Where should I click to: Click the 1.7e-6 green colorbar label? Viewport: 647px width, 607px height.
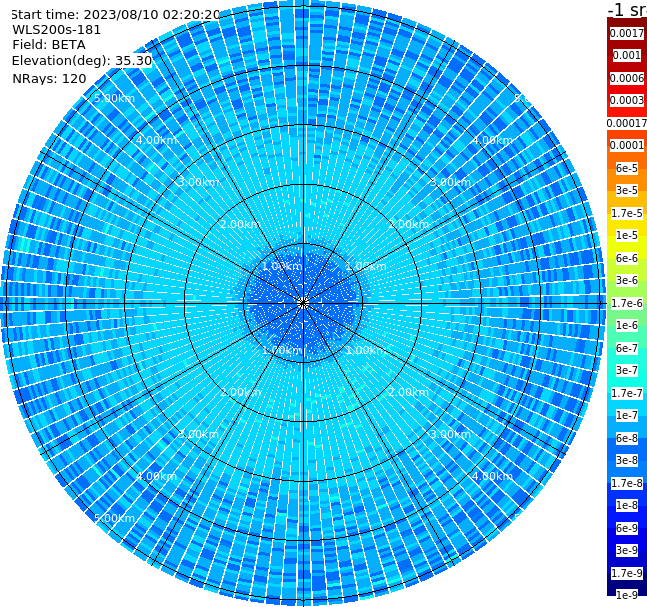pos(627,303)
